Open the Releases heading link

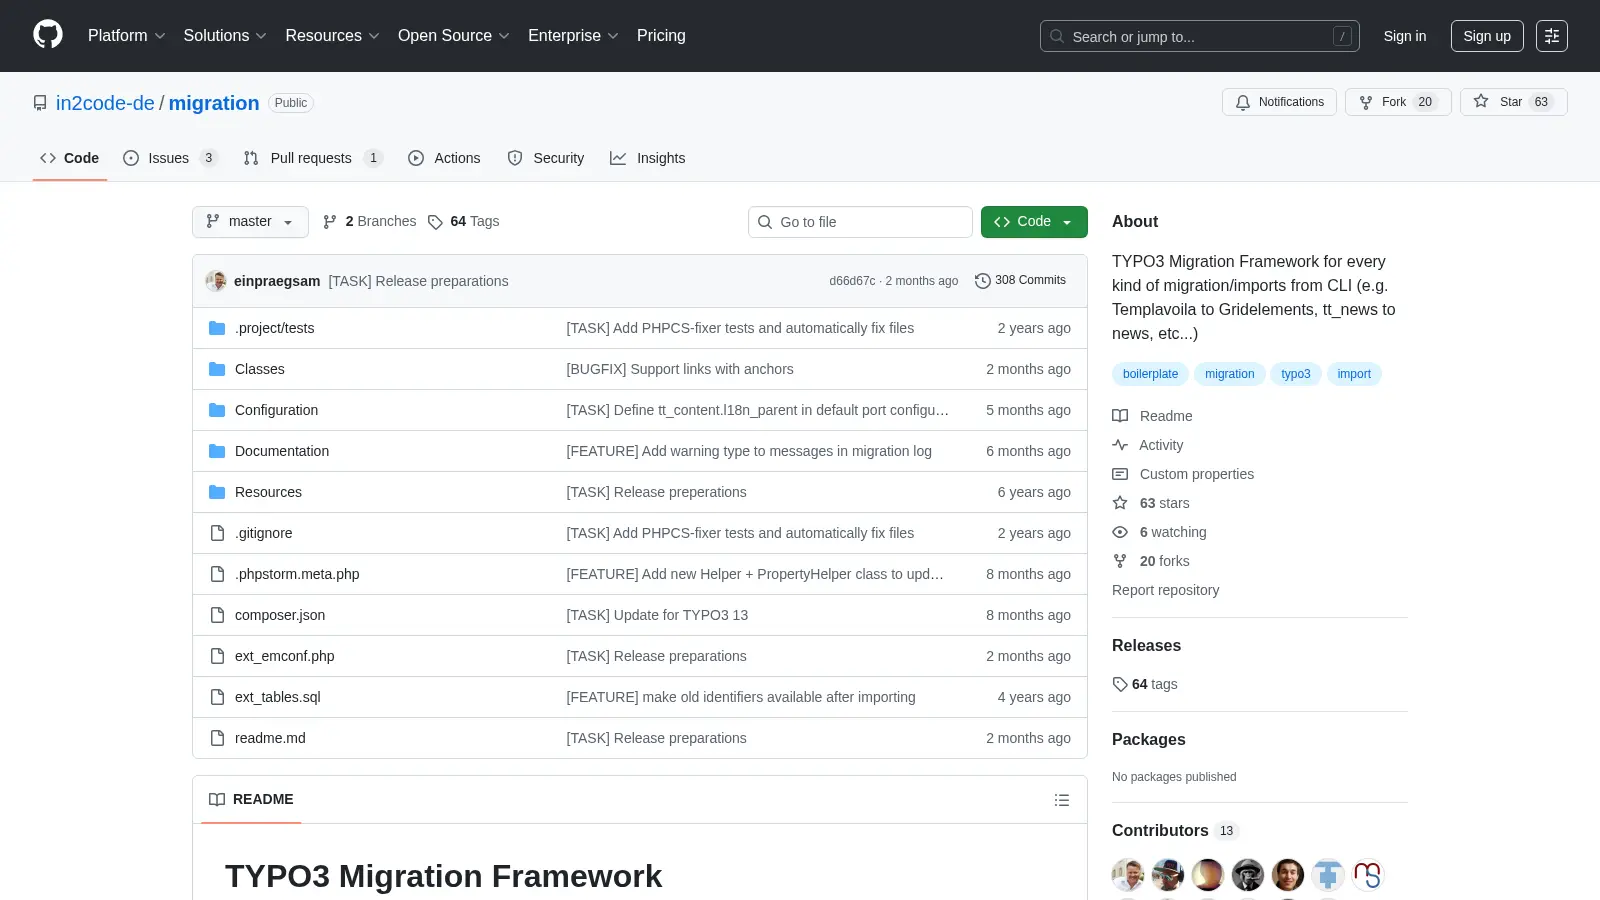tap(1146, 646)
